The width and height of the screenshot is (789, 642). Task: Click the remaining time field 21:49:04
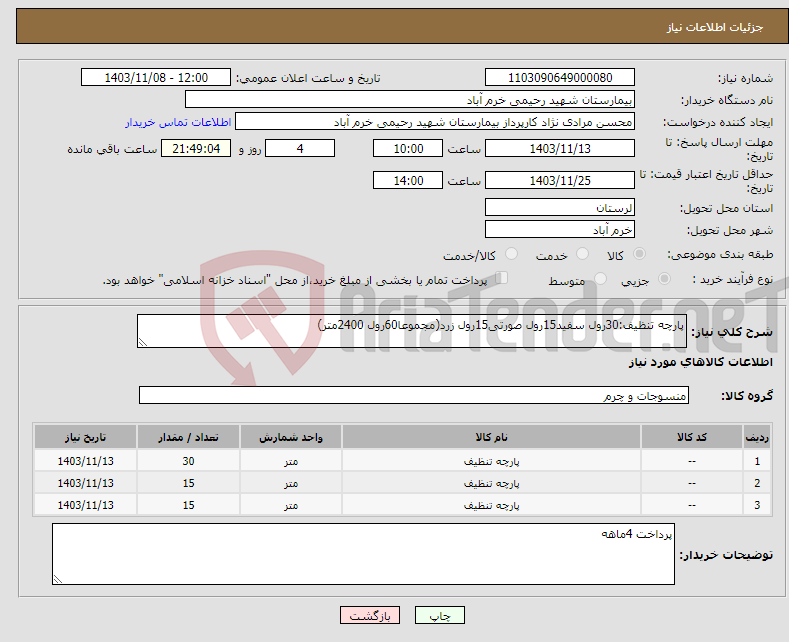point(196,148)
